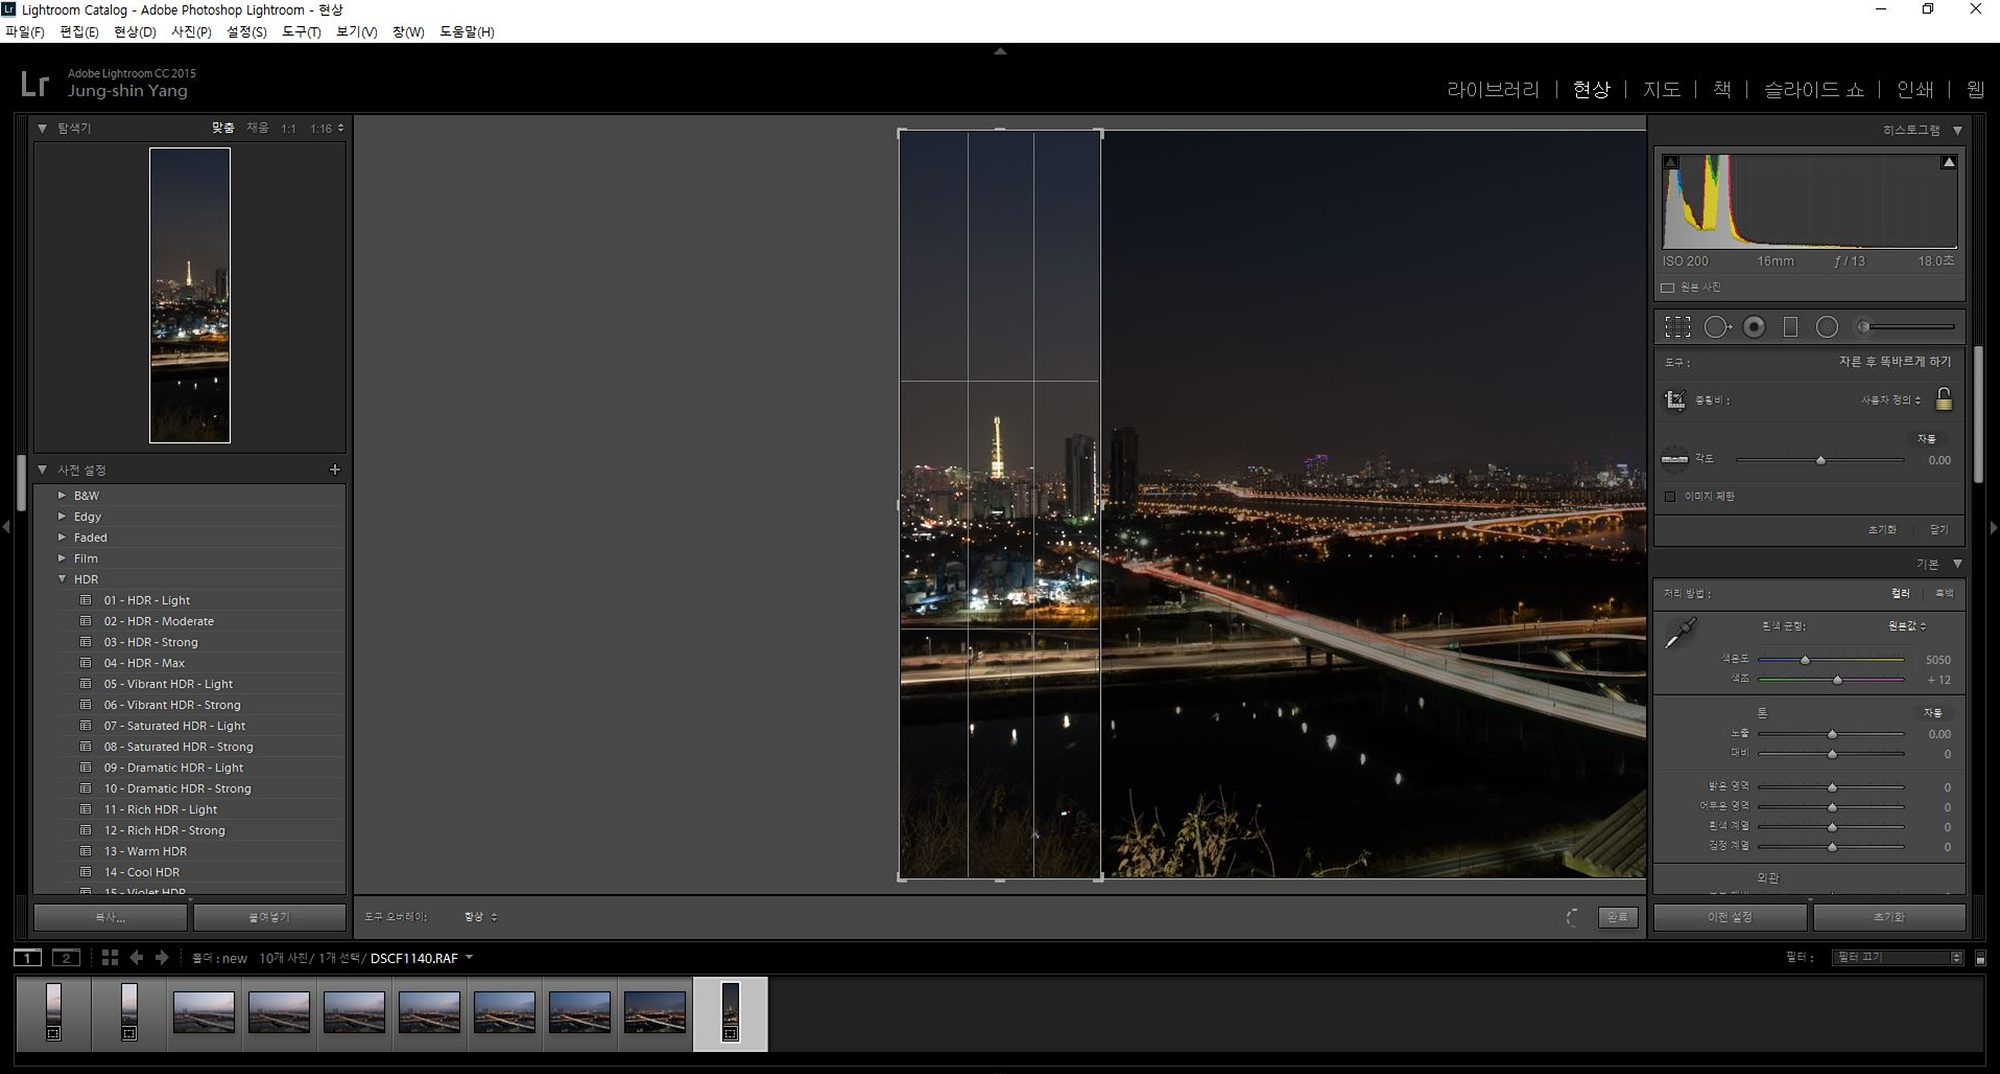Viewport: 2000px width, 1074px height.
Task: Select the Spot Removal tool
Action: coord(1717,327)
